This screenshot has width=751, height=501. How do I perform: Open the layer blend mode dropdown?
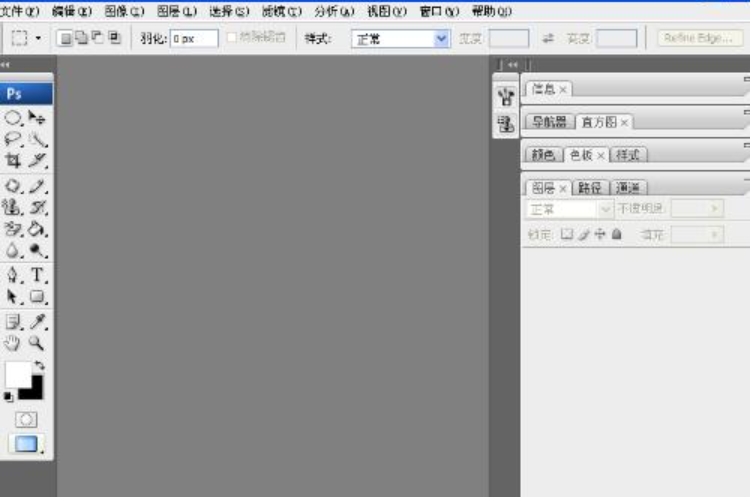point(569,209)
